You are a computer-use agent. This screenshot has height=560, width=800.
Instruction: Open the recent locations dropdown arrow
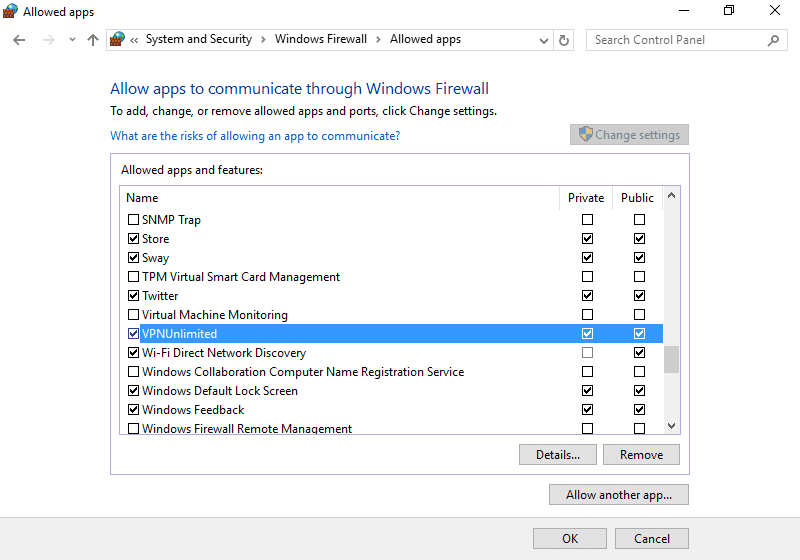point(72,40)
